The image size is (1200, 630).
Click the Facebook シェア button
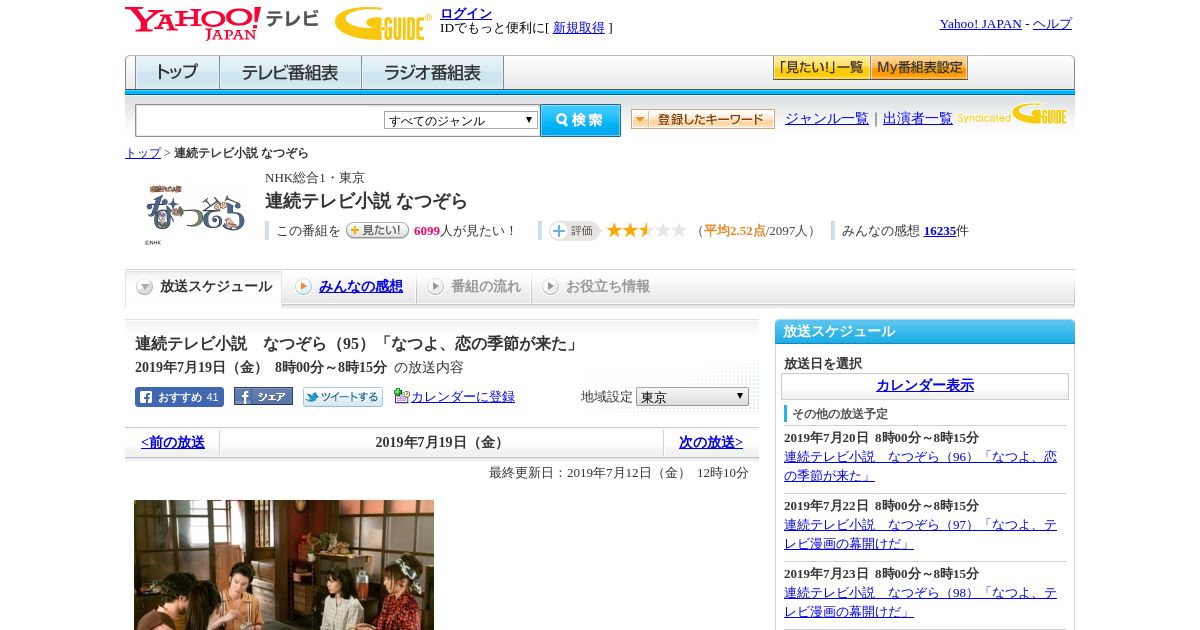pos(263,396)
